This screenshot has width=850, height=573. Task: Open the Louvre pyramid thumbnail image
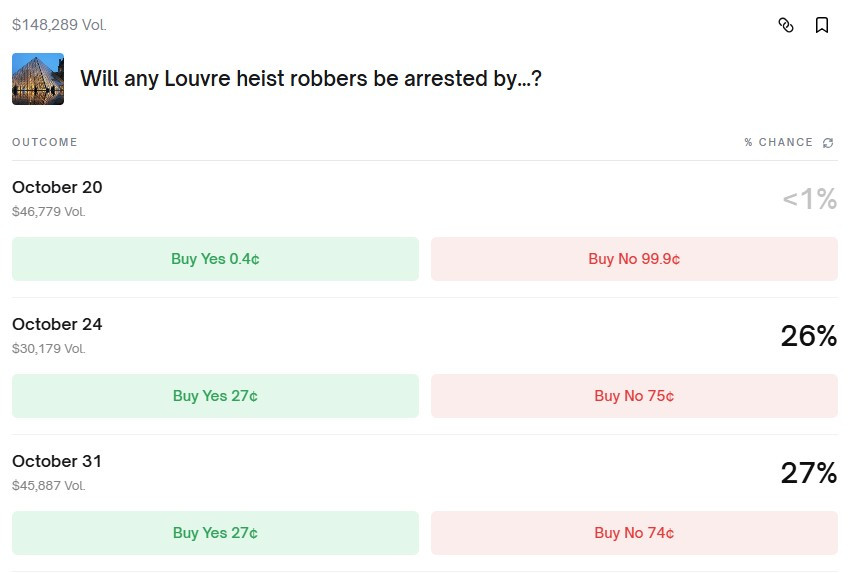[x=38, y=79]
